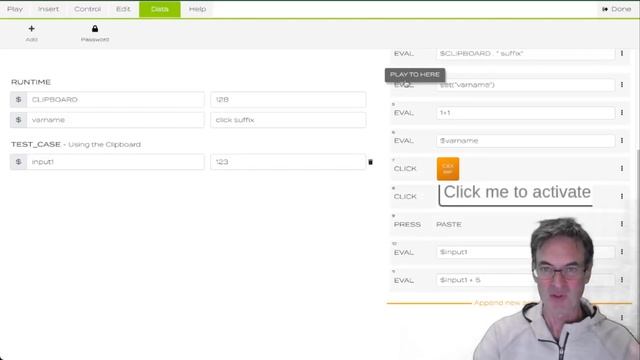This screenshot has height=360, width=640.
Task: Select the Data tab
Action: pos(160,9)
